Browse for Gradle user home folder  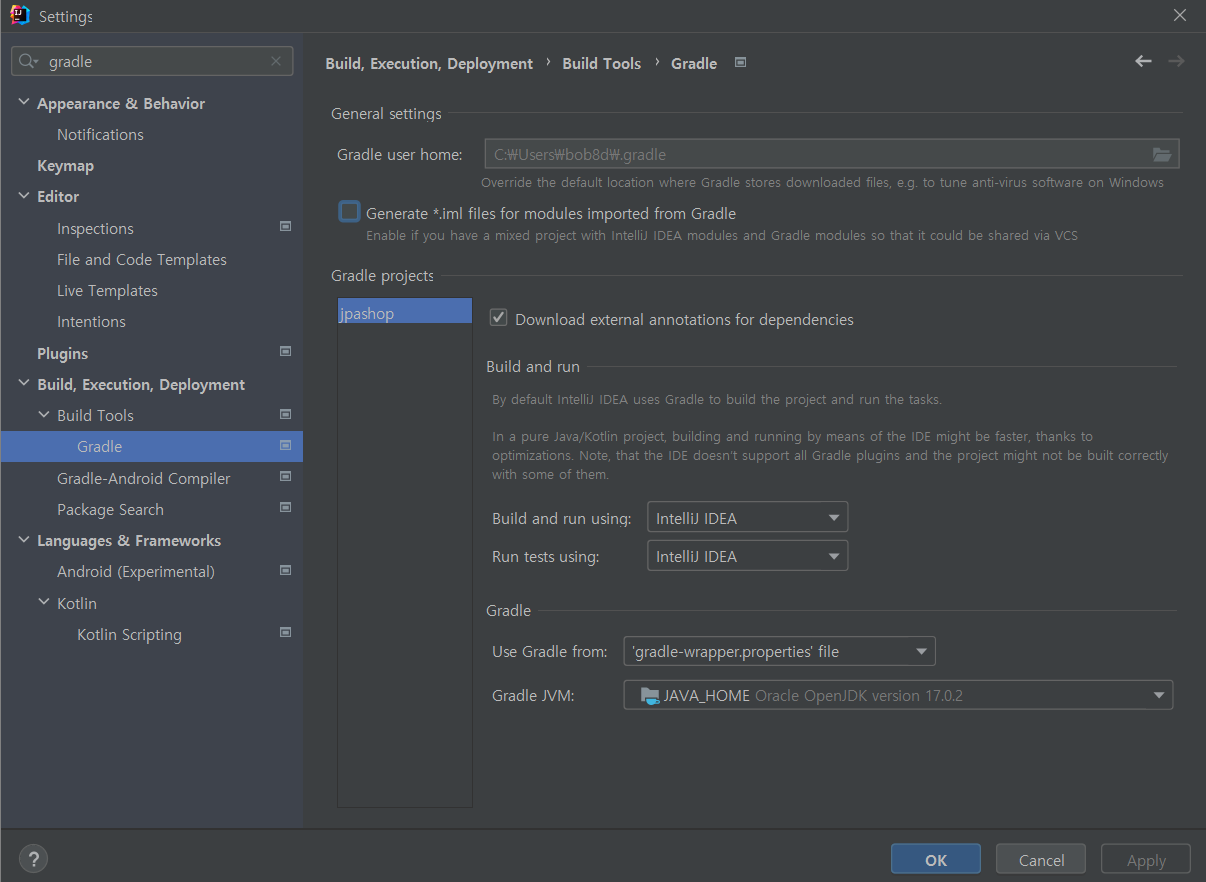1161,154
